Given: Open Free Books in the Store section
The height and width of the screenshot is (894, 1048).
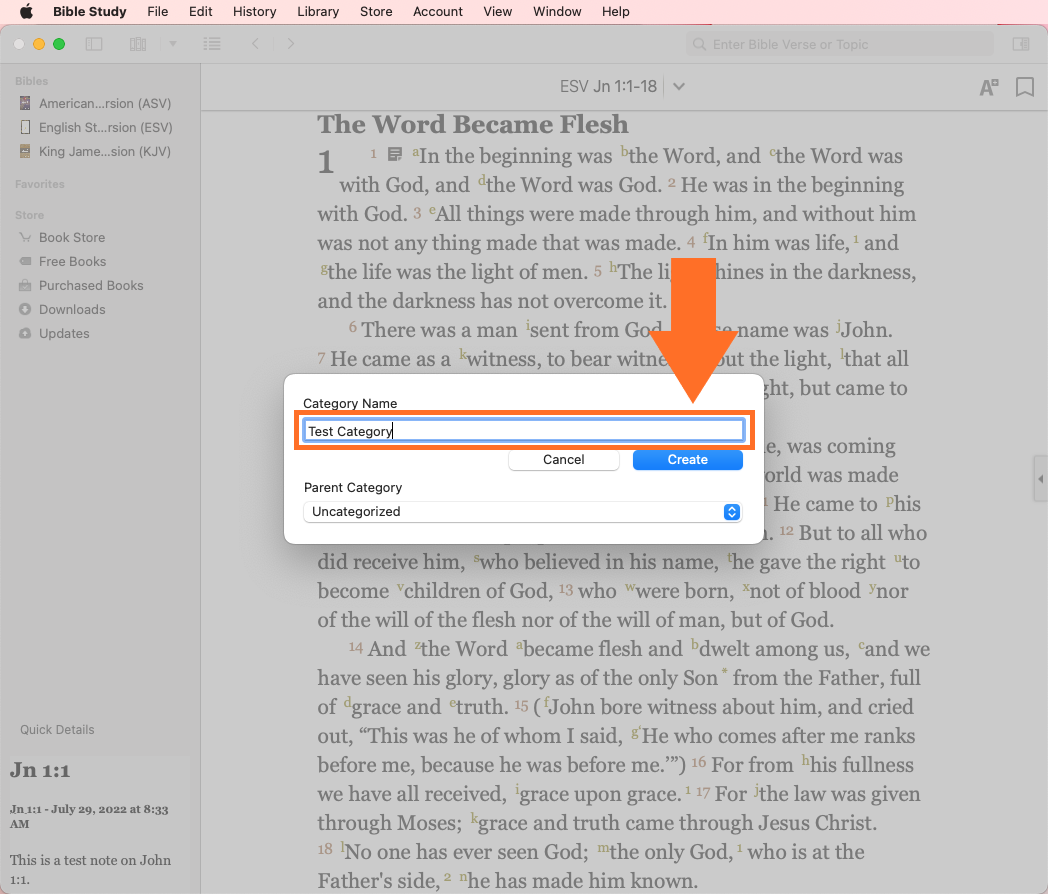Looking at the screenshot, I should tap(72, 262).
